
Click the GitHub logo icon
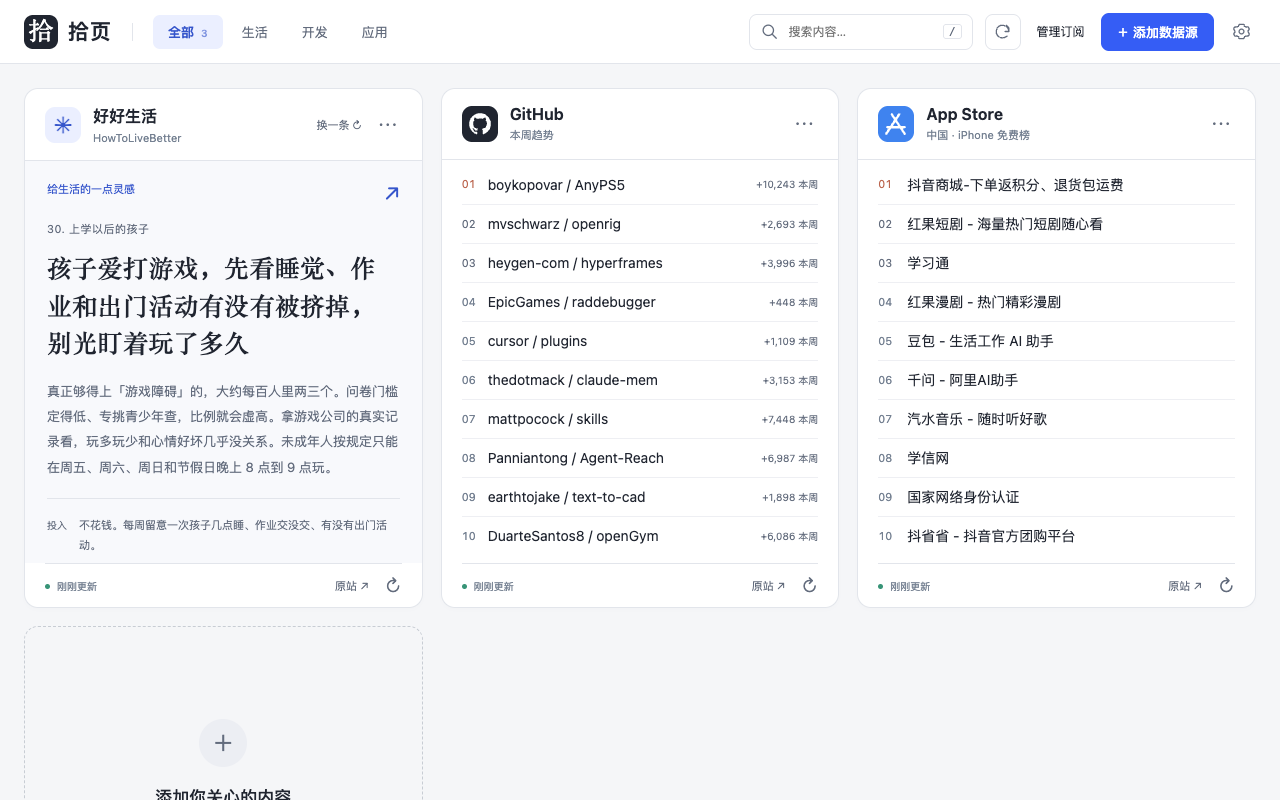point(480,124)
